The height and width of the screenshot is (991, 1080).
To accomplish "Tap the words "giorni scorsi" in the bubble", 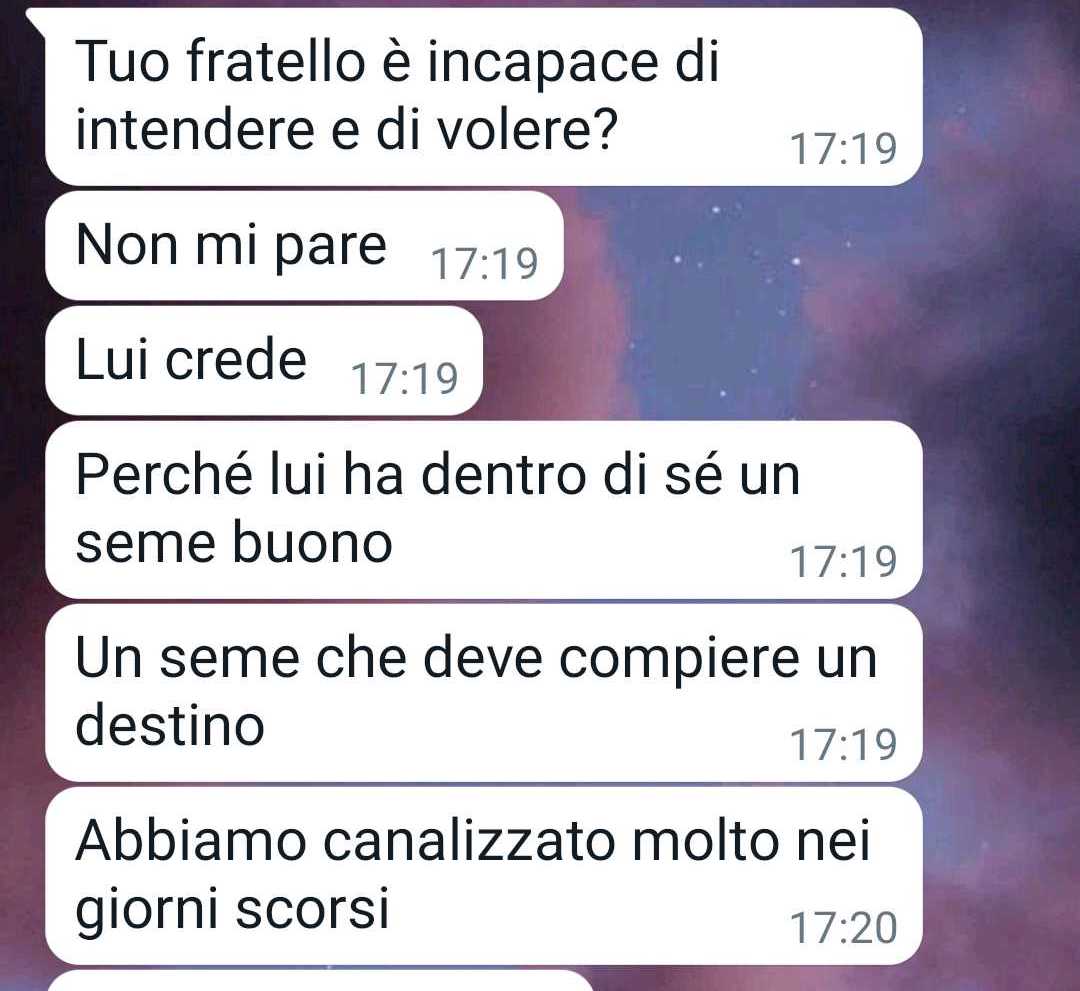I will click(233, 910).
